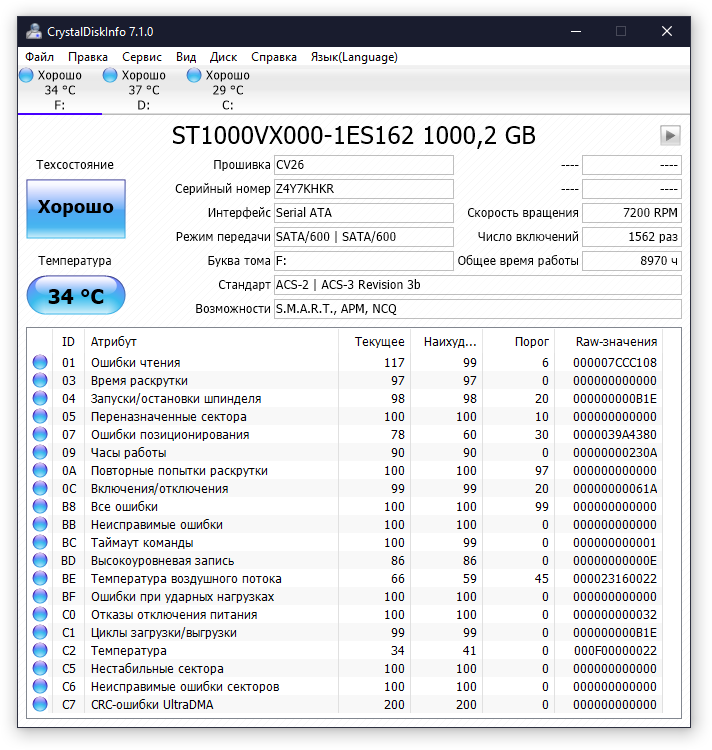Click the Стандарт field ACS-2 | ACS-3
This screenshot has width=712, height=750.
[478, 285]
